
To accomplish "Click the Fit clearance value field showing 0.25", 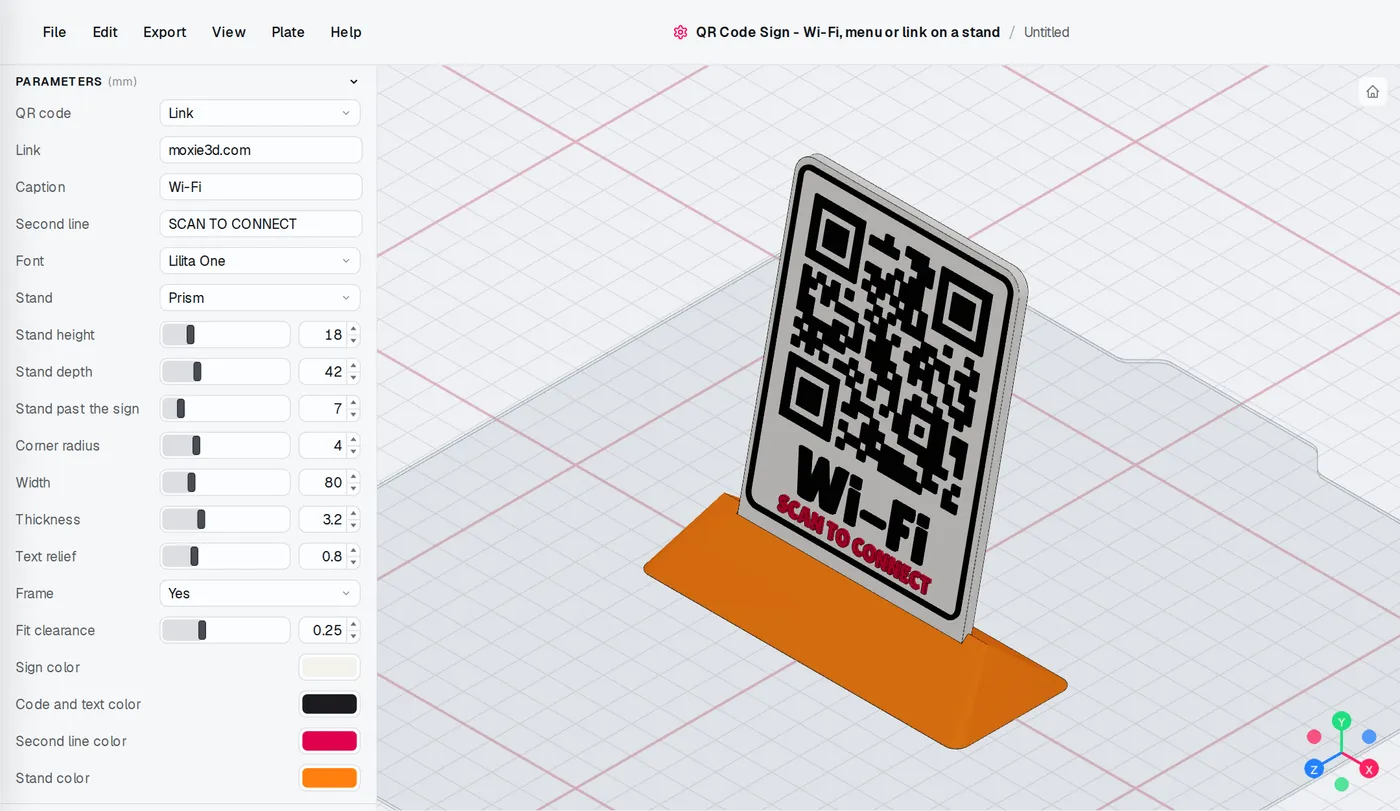I will coord(329,631).
